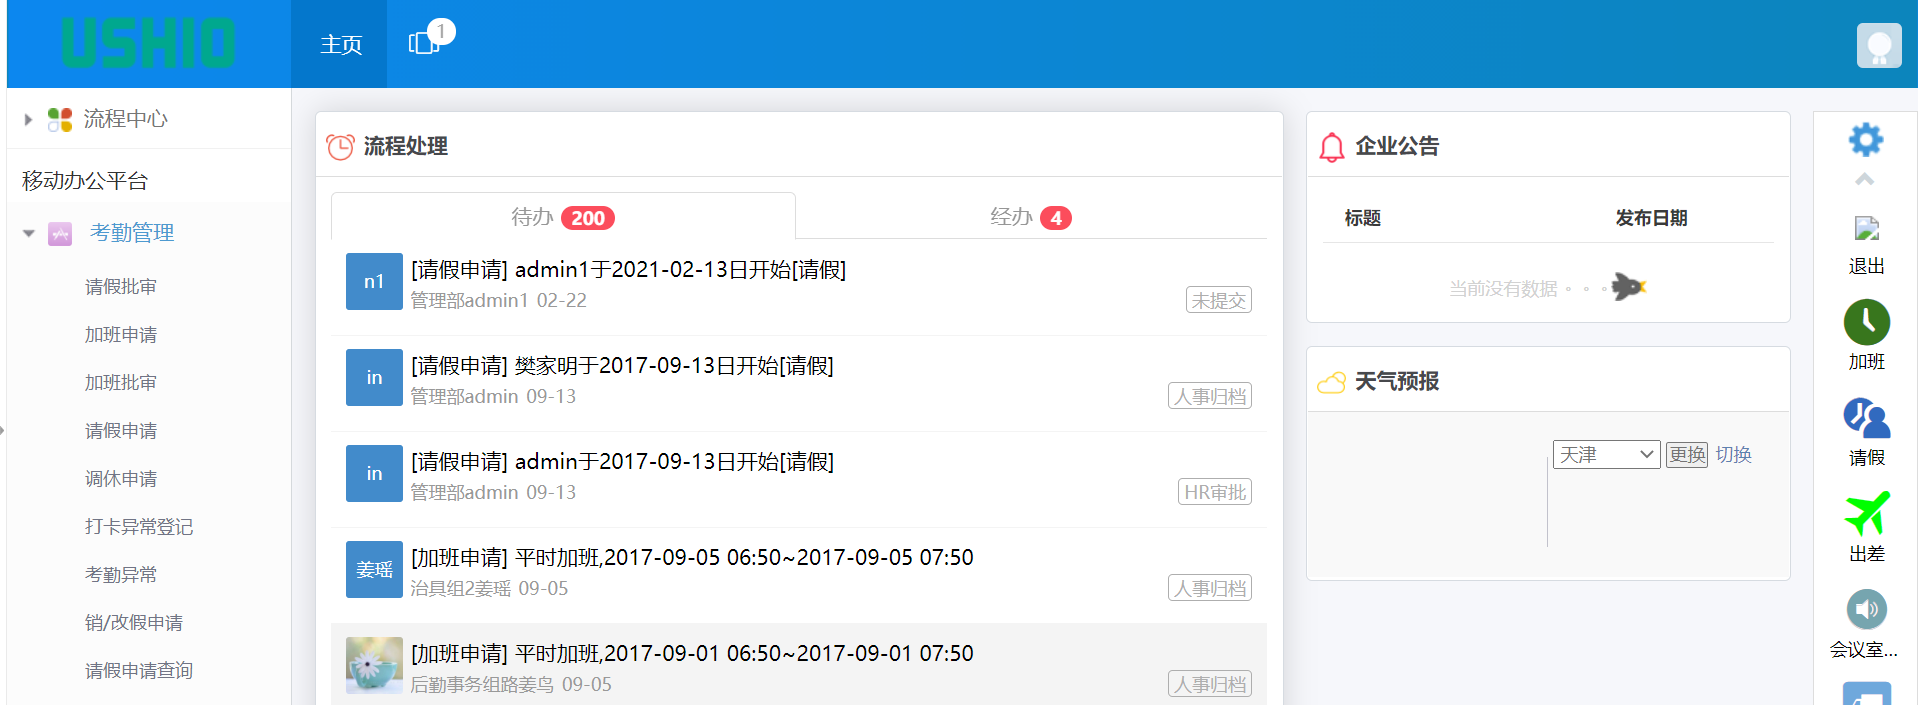Click the windows icon with badge 1
This screenshot has width=1918, height=705.
(424, 43)
